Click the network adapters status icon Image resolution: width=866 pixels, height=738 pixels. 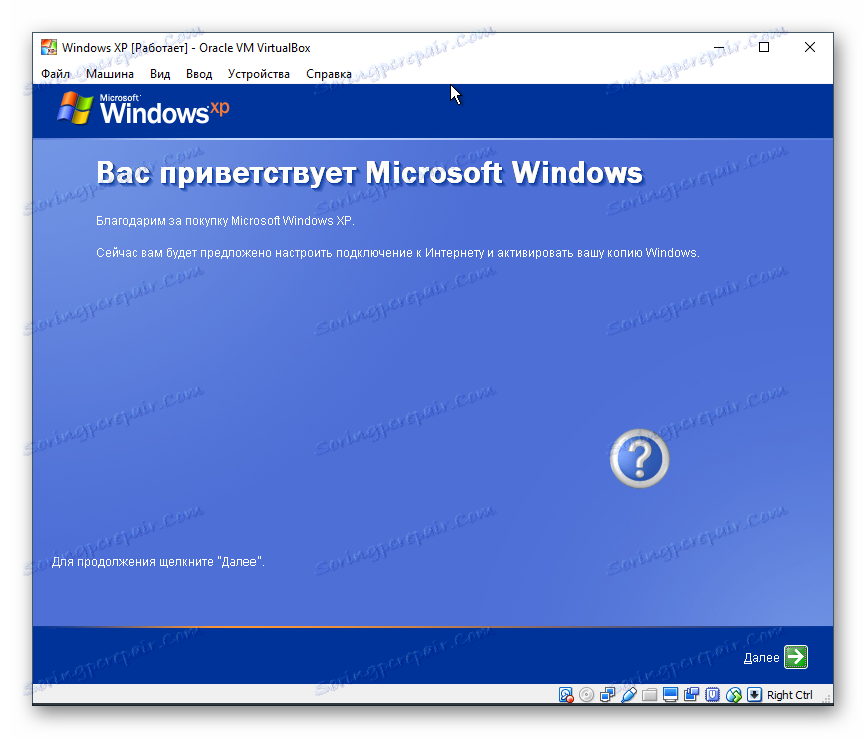pyautogui.click(x=608, y=695)
